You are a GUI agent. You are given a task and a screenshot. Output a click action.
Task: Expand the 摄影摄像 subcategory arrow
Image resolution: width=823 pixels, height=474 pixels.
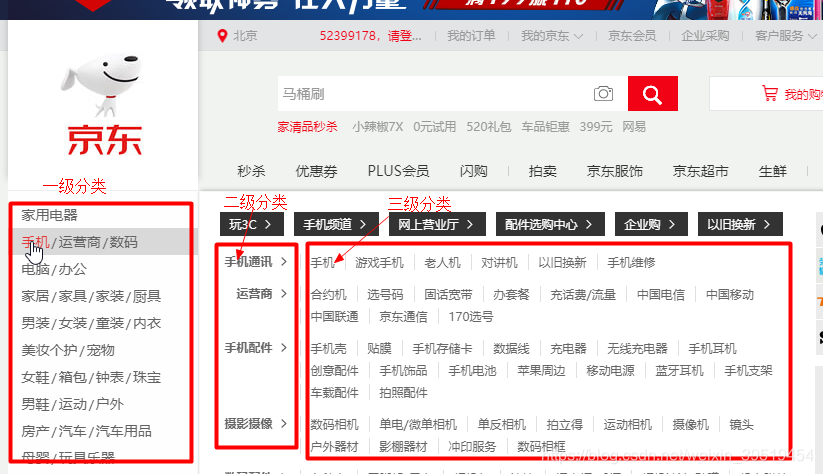pyautogui.click(x=284, y=424)
